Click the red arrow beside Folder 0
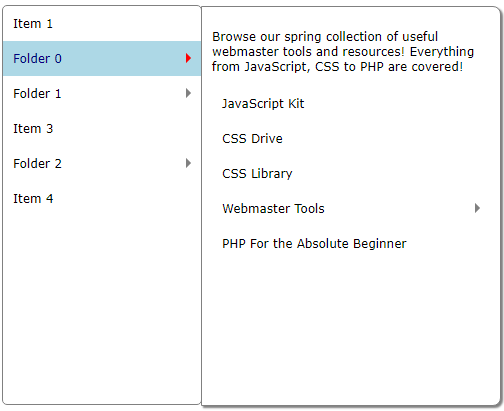Viewport: 504px width, 411px height. point(188,58)
